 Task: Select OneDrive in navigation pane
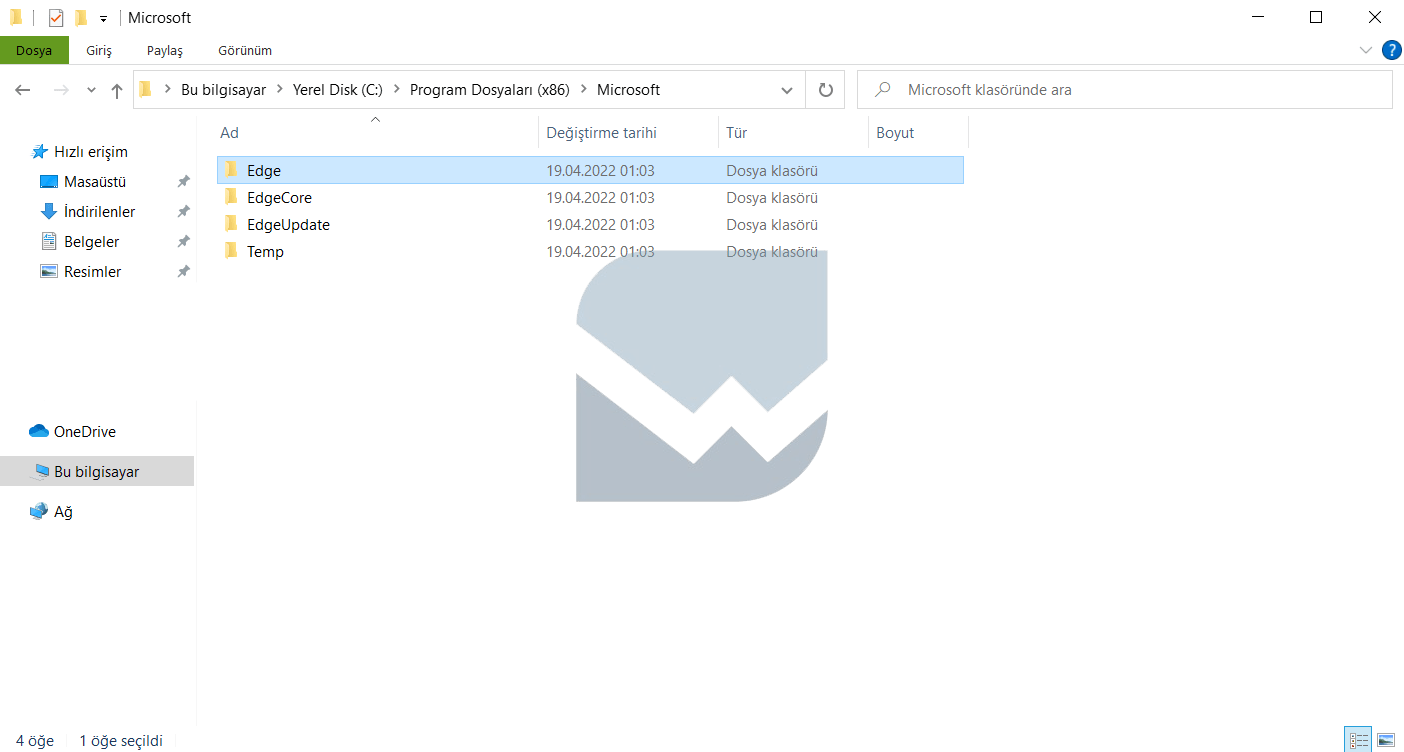tap(84, 432)
